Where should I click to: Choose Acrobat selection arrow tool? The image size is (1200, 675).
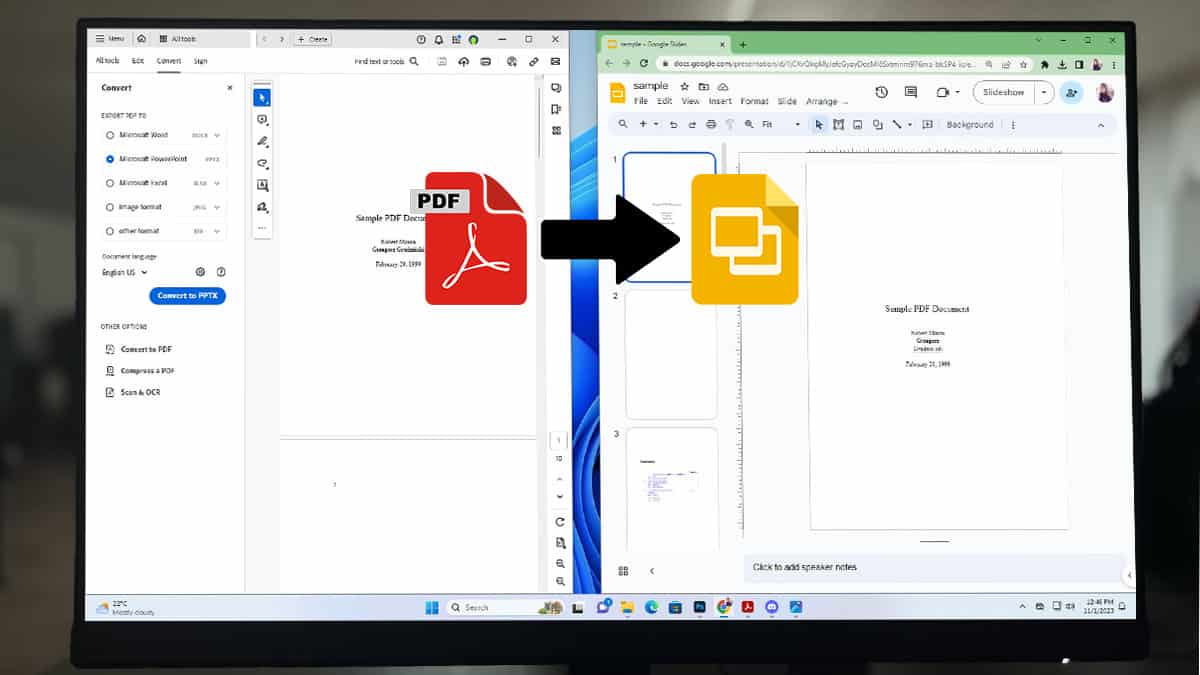tap(262, 97)
